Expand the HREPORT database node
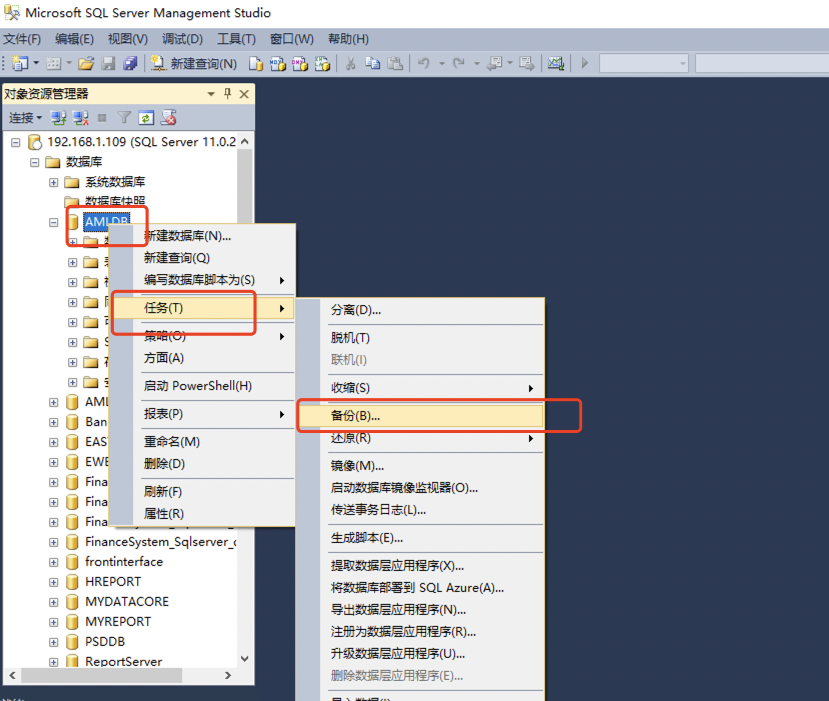This screenshot has width=829, height=701. 54,582
